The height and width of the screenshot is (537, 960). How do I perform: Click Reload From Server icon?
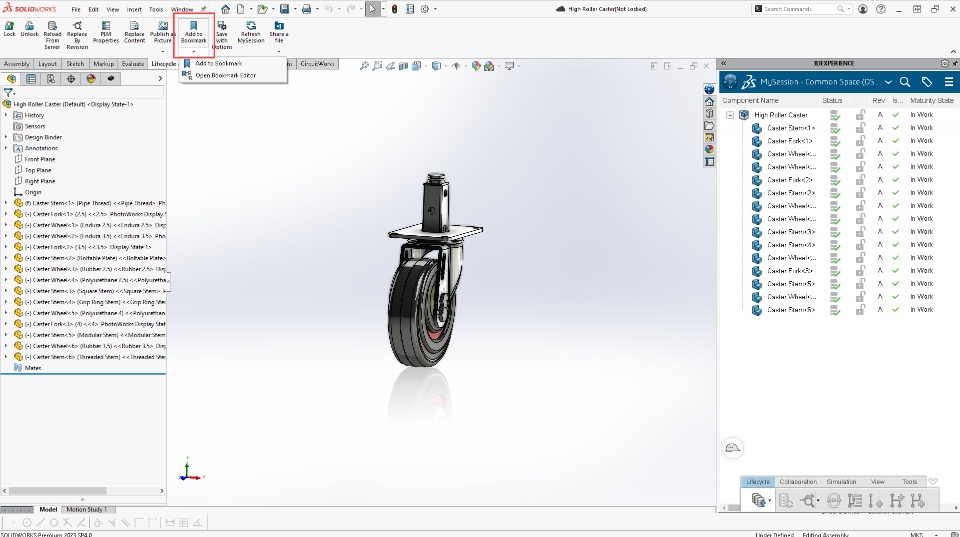[x=52, y=24]
